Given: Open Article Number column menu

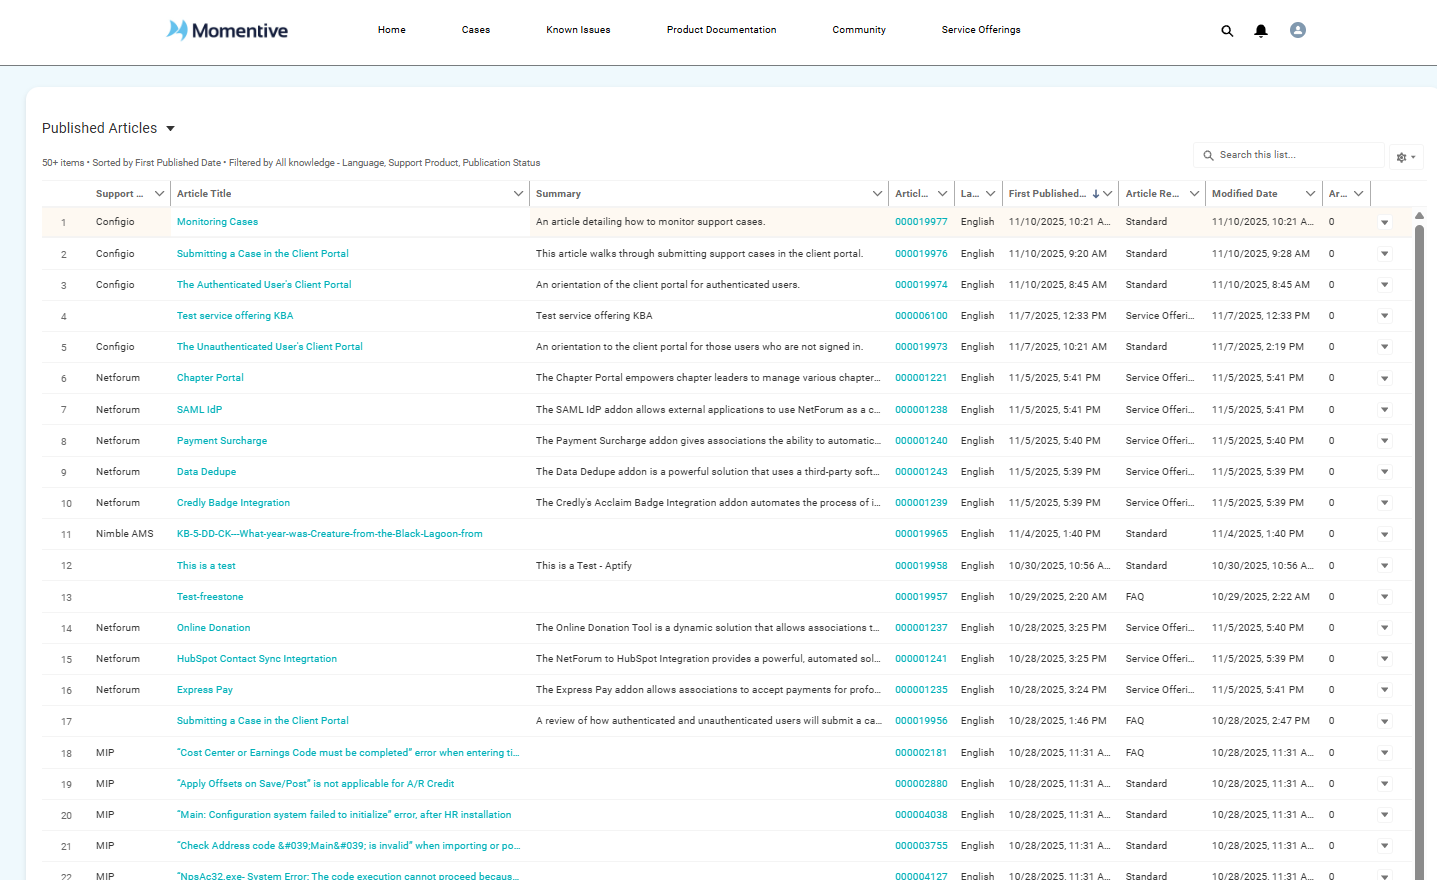Looking at the screenshot, I should pyautogui.click(x=942, y=194).
